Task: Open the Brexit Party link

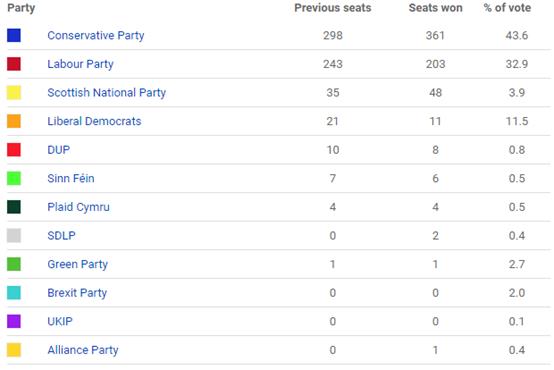Action: 77,293
